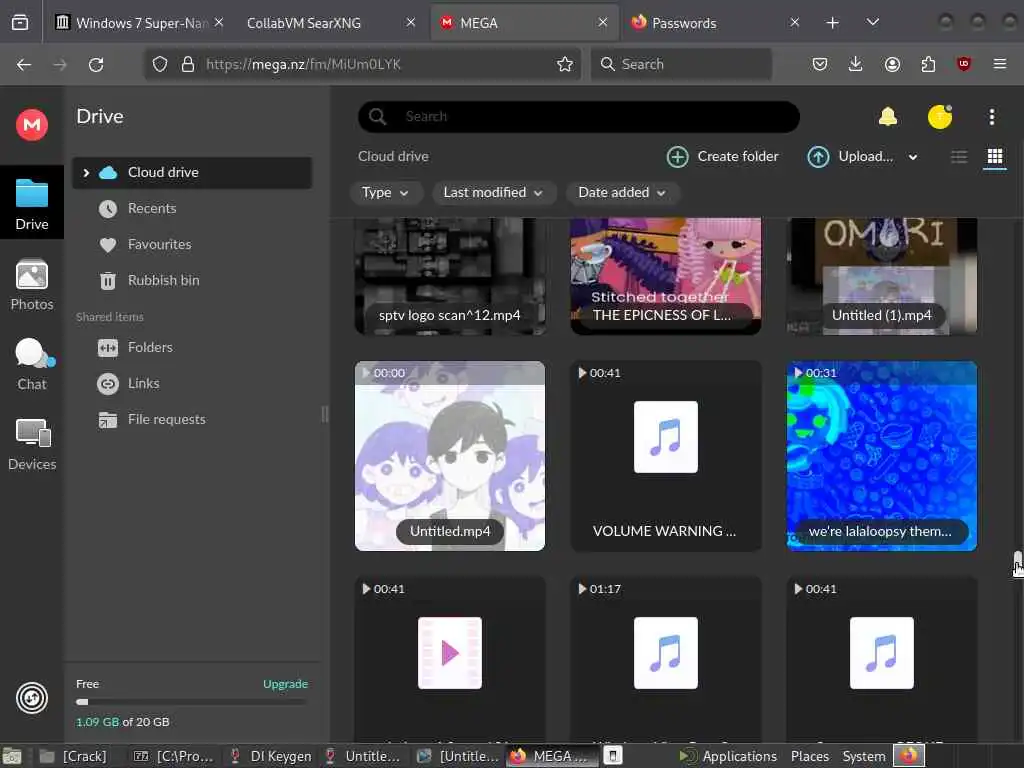Viewport: 1024px width, 768px height.
Task: Open Untitled (1).mp4 thumbnail
Action: point(882,276)
